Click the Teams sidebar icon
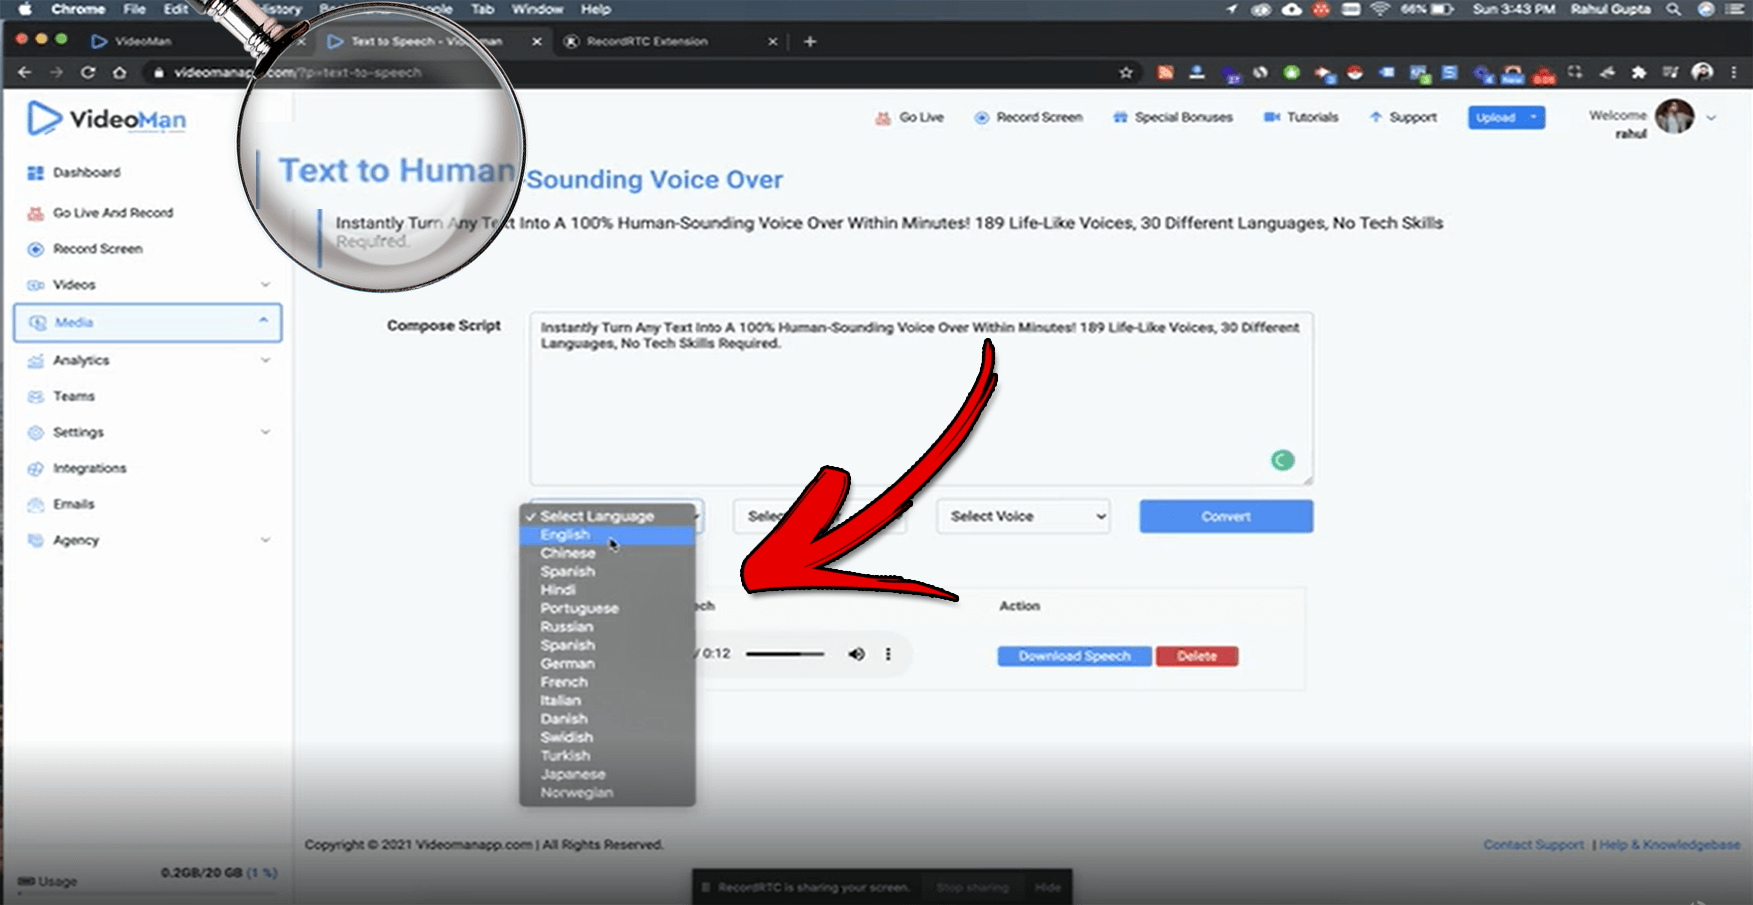Image resolution: width=1753 pixels, height=905 pixels. pos(36,396)
